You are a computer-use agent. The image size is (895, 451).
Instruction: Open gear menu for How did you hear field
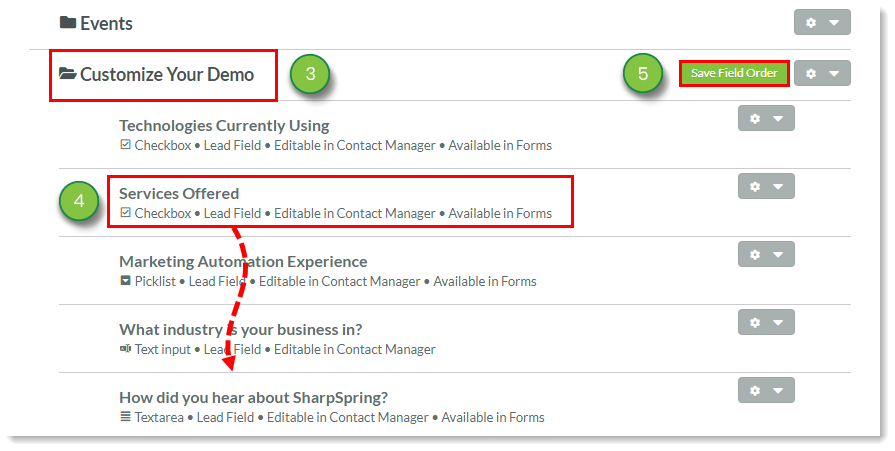click(x=766, y=390)
